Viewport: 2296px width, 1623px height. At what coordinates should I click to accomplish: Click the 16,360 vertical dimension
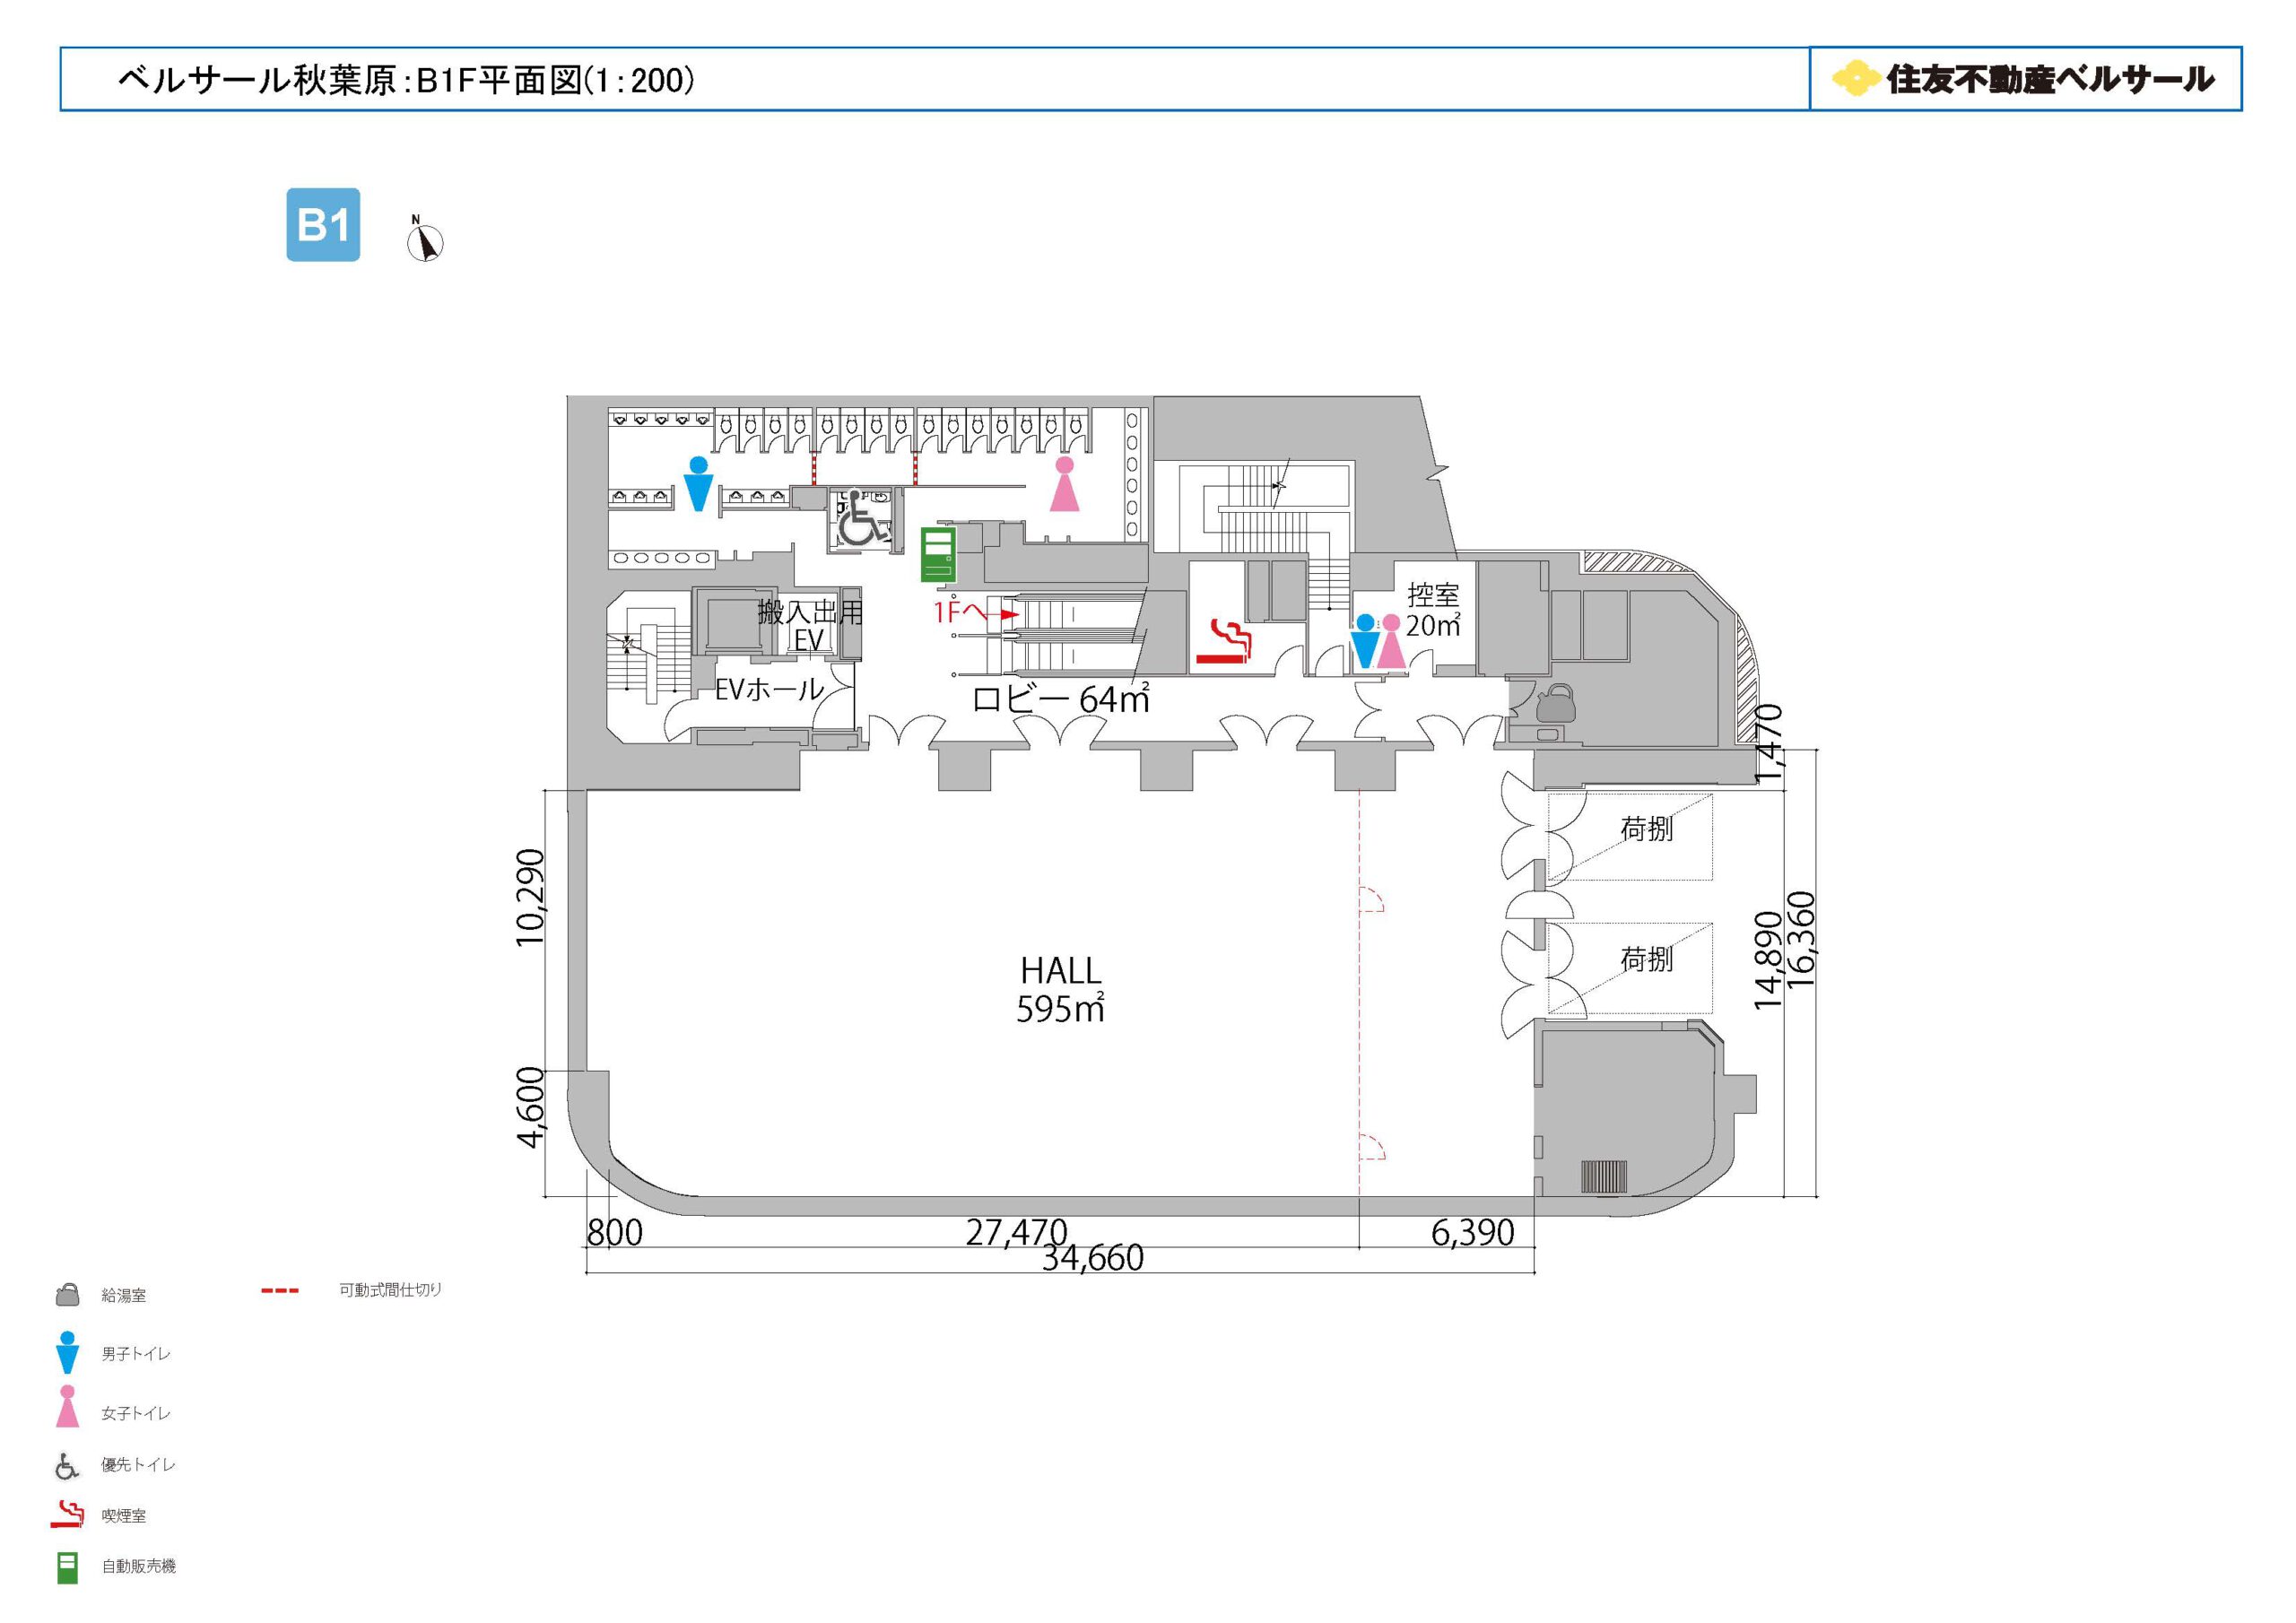1800,940
